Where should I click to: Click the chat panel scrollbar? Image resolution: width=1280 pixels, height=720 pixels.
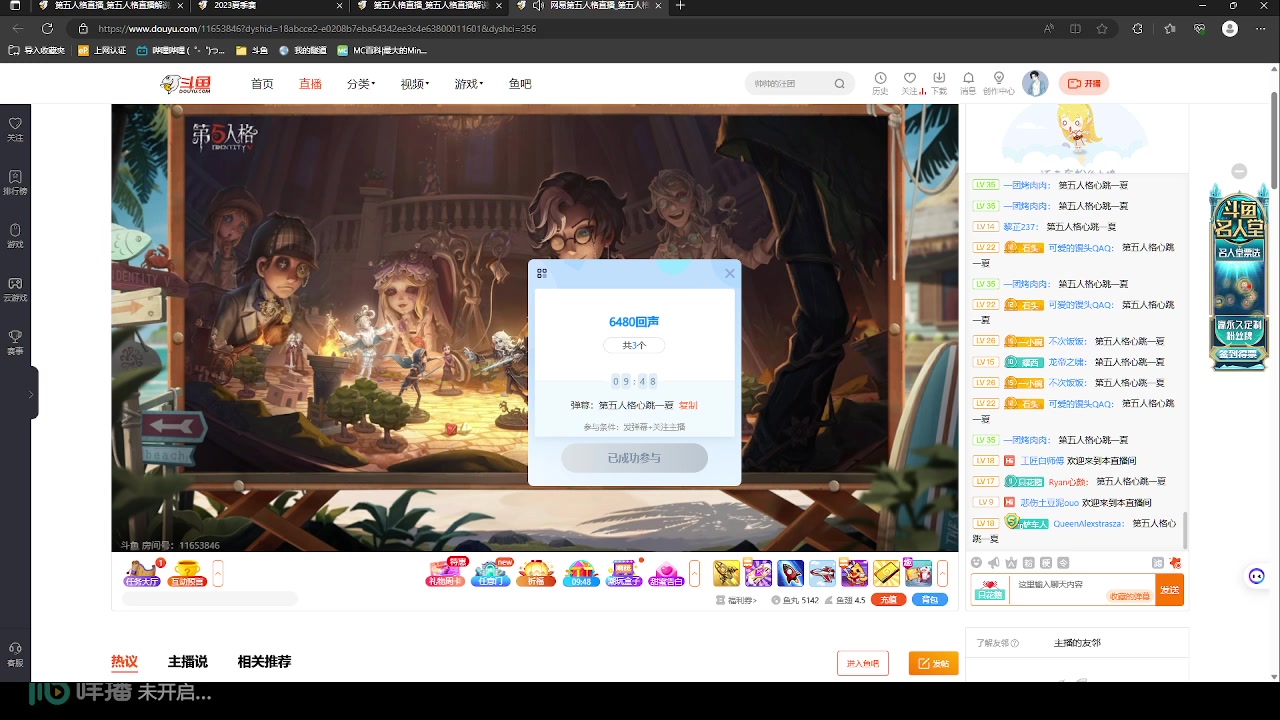[x=1186, y=530]
